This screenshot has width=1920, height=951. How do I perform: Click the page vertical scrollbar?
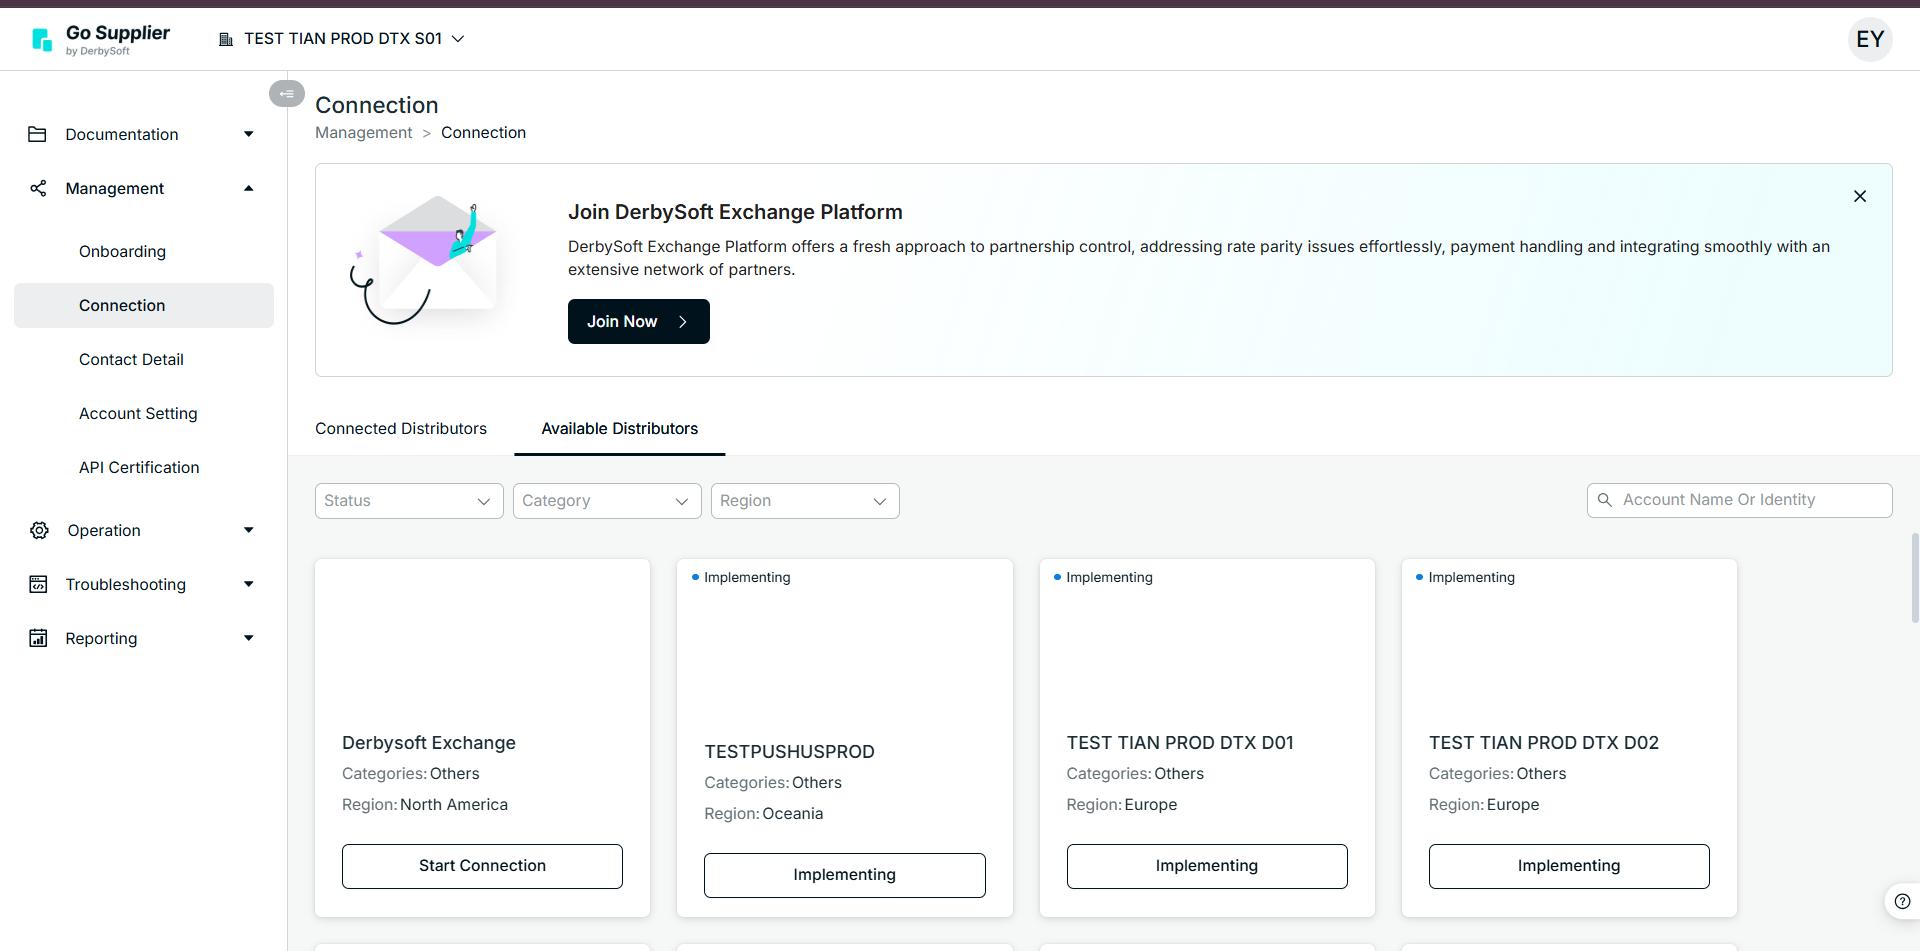pyautogui.click(x=1915, y=578)
